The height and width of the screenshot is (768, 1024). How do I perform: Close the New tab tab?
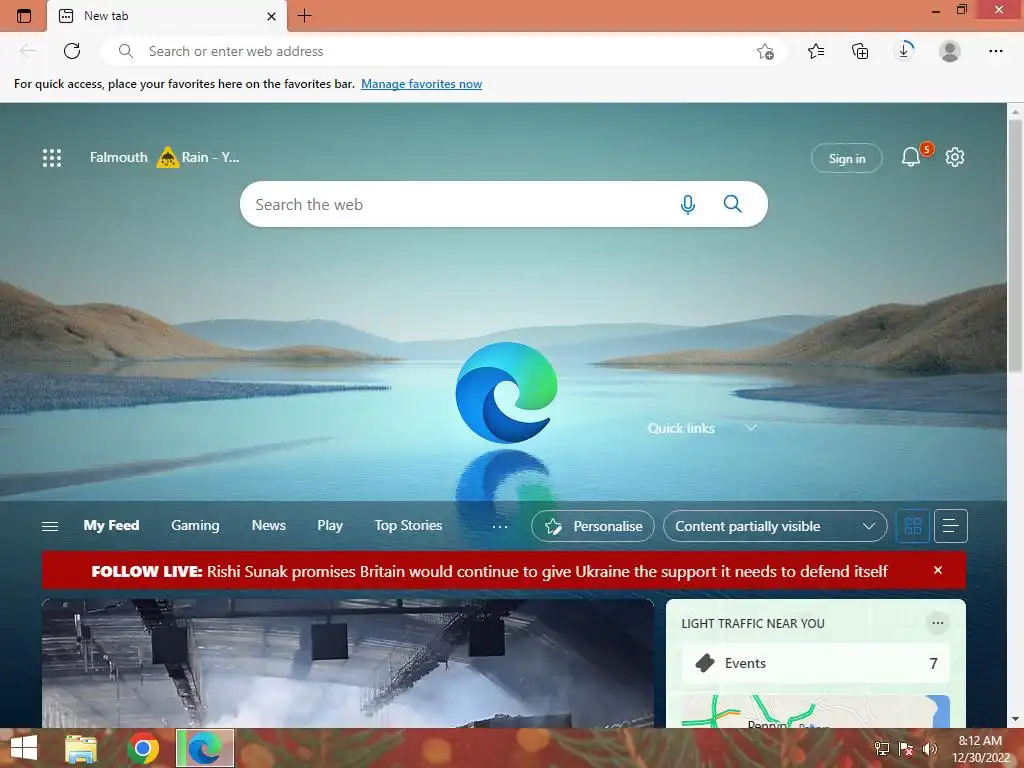[271, 16]
